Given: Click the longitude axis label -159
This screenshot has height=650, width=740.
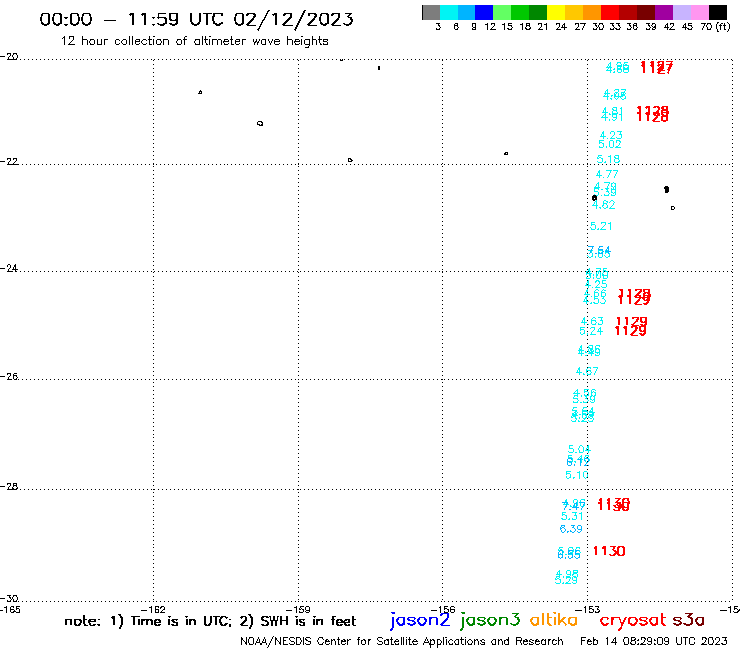Looking at the screenshot, I should [x=298, y=609].
